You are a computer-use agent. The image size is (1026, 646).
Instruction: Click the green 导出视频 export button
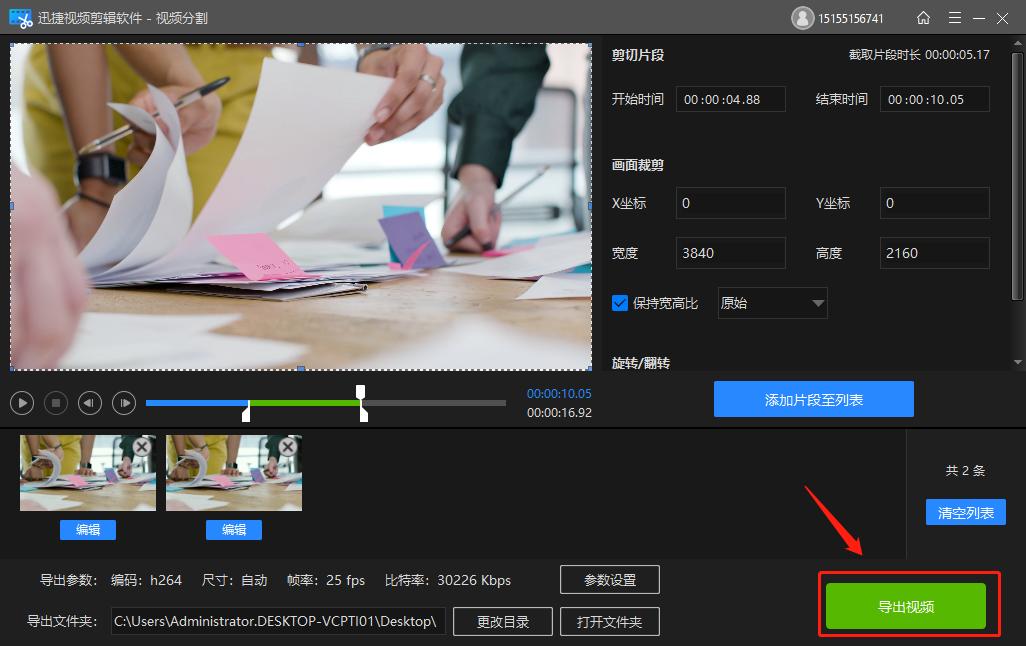(x=905, y=604)
